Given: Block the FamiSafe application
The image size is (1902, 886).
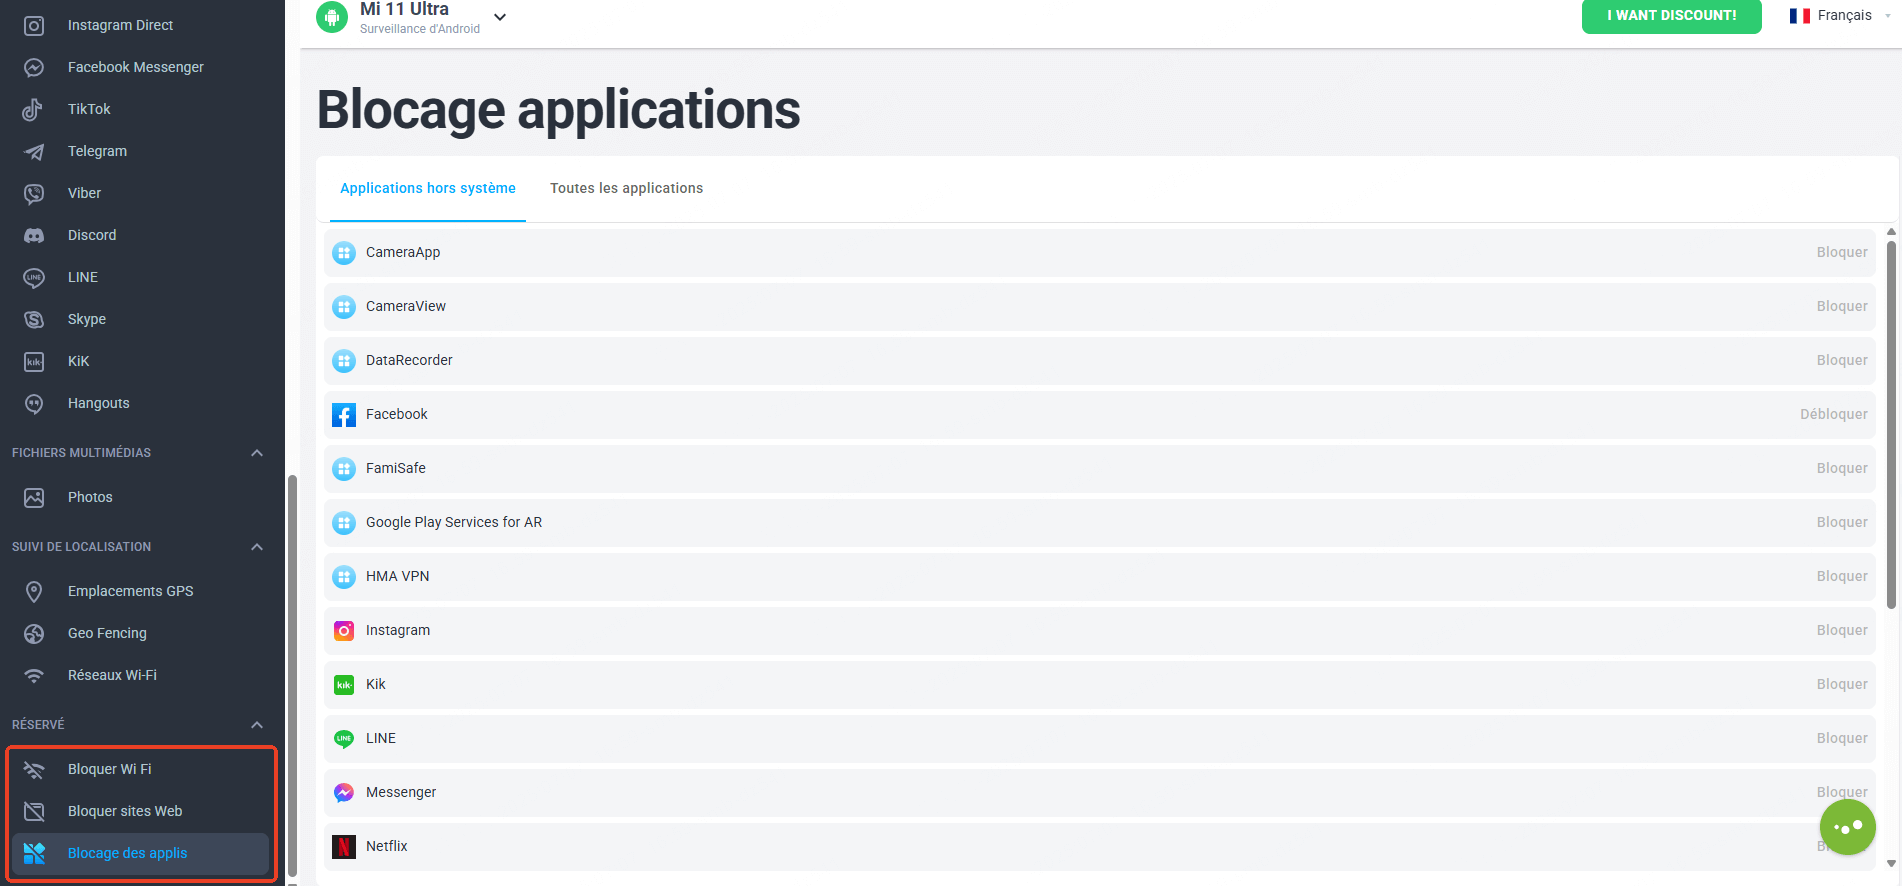Looking at the screenshot, I should (1842, 468).
